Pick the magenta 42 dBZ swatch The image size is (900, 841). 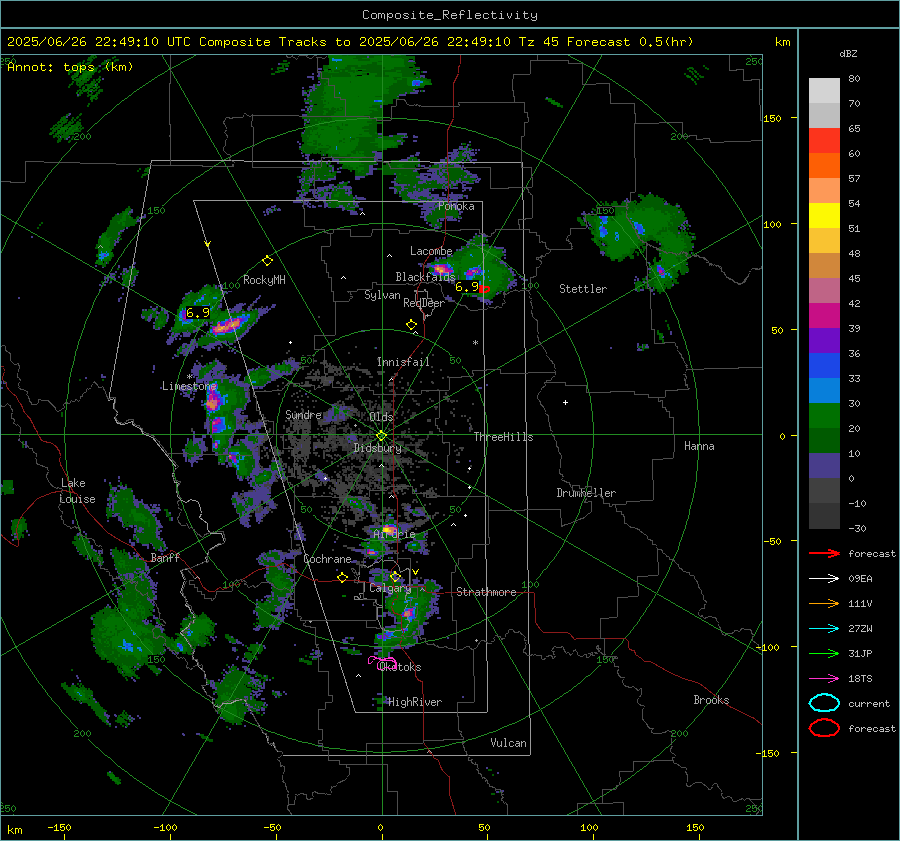coord(824,315)
